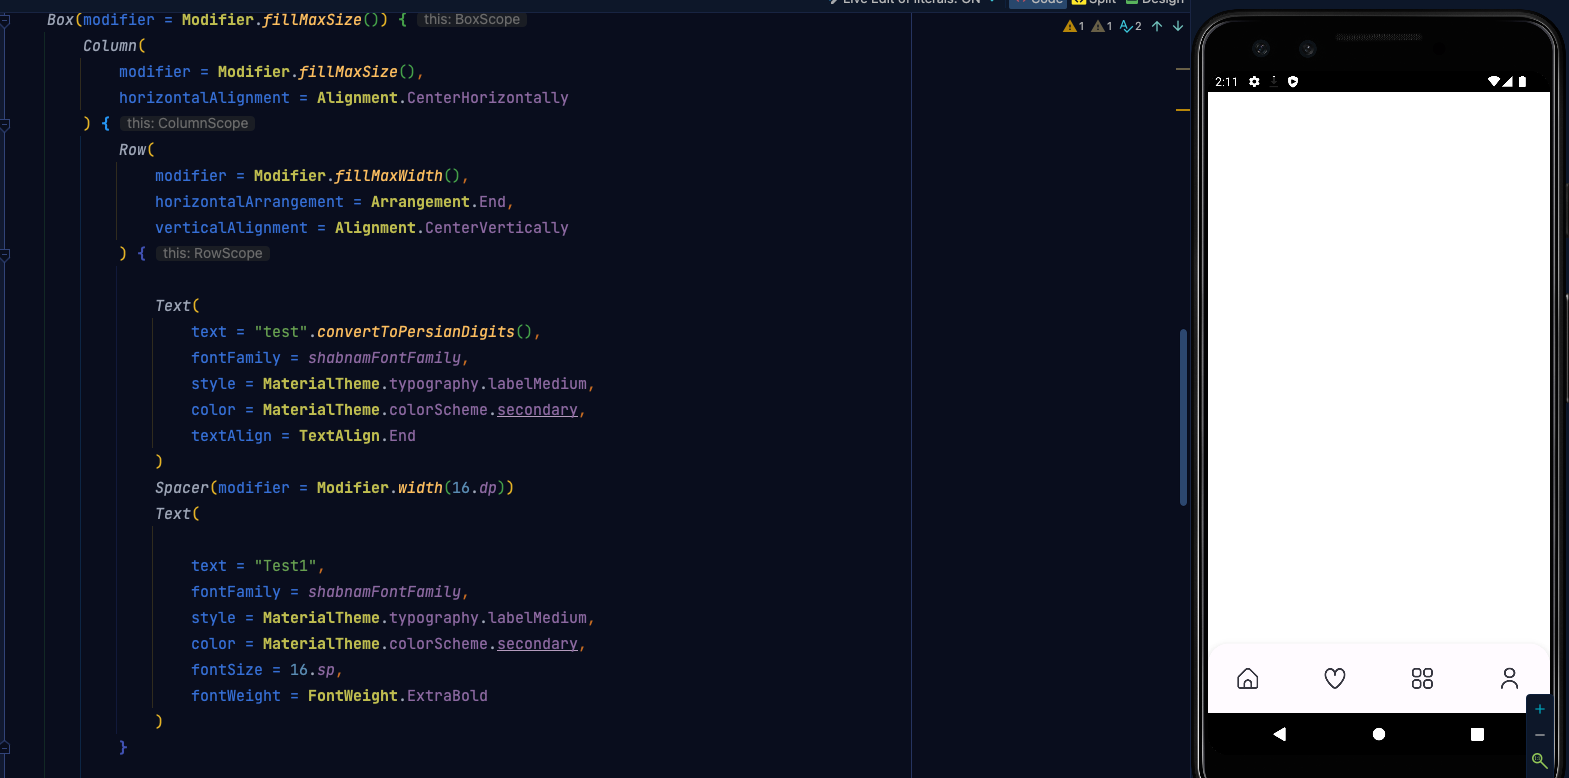Click the textAlign parameter name
The width and height of the screenshot is (1569, 778).
(x=231, y=436)
